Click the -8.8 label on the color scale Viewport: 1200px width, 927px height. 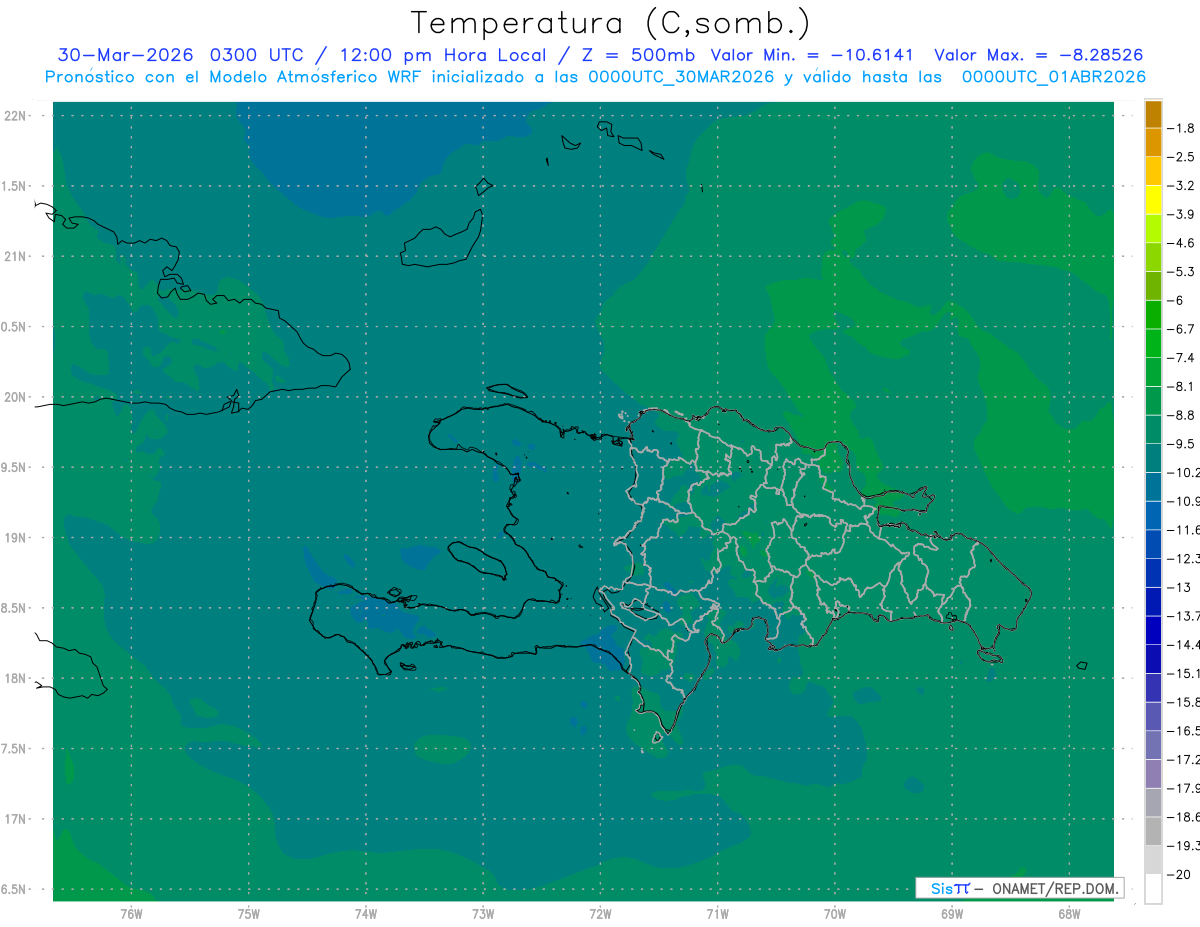[1183, 414]
